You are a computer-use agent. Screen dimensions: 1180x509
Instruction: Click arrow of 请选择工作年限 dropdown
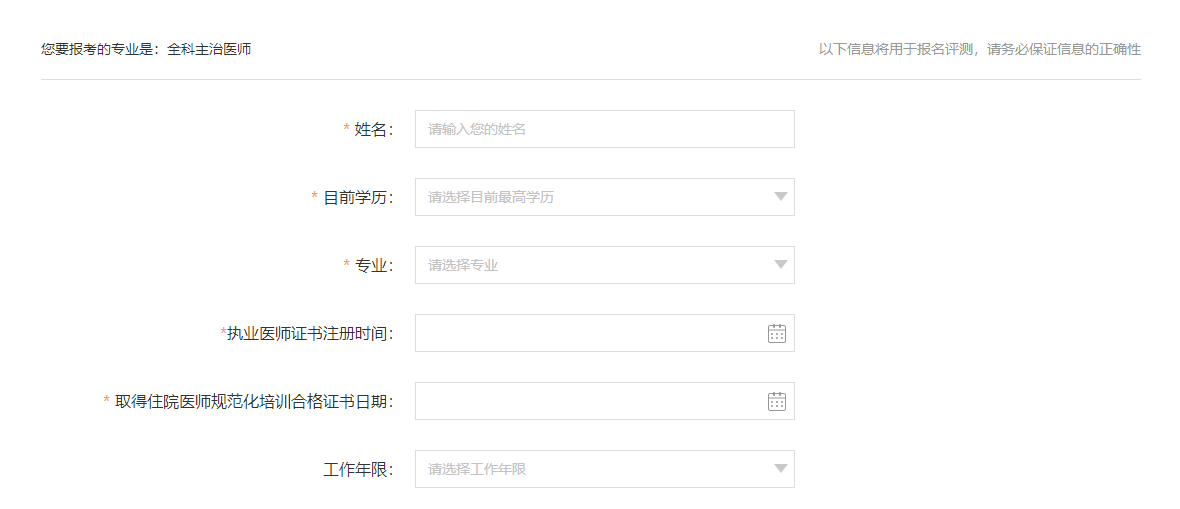pos(781,469)
